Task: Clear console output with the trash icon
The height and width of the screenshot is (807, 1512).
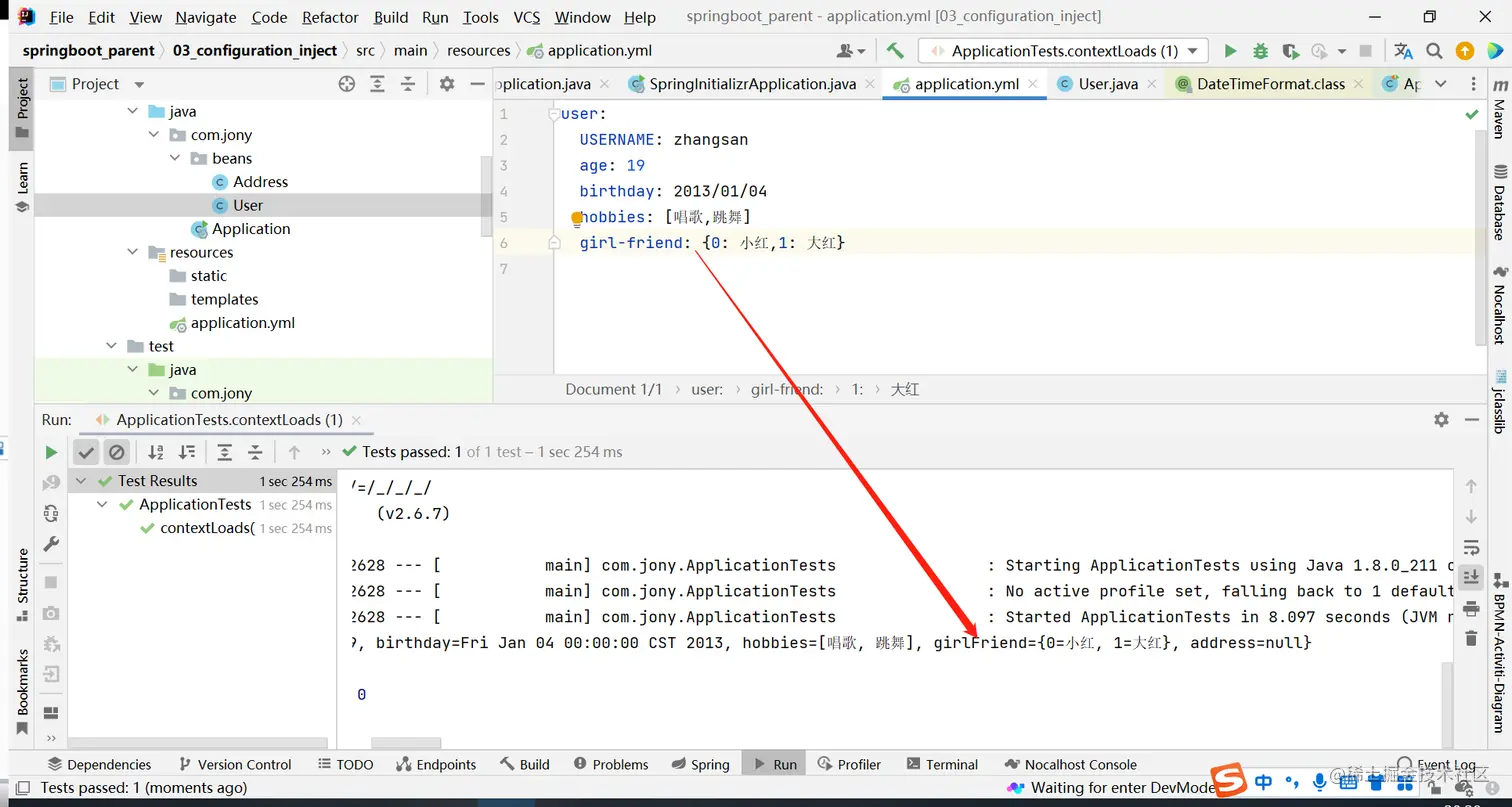Action: pos(1471,638)
